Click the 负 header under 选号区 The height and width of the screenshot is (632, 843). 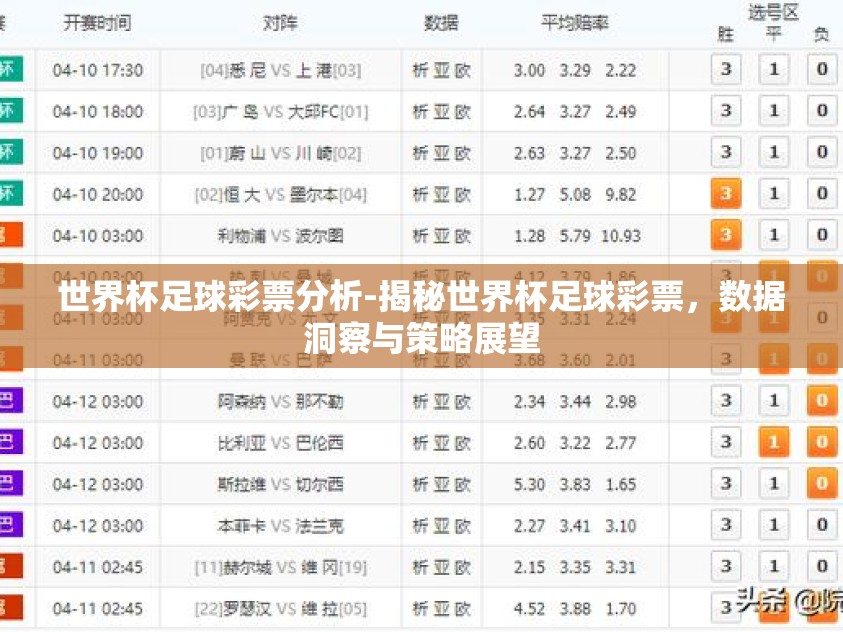pos(821,35)
